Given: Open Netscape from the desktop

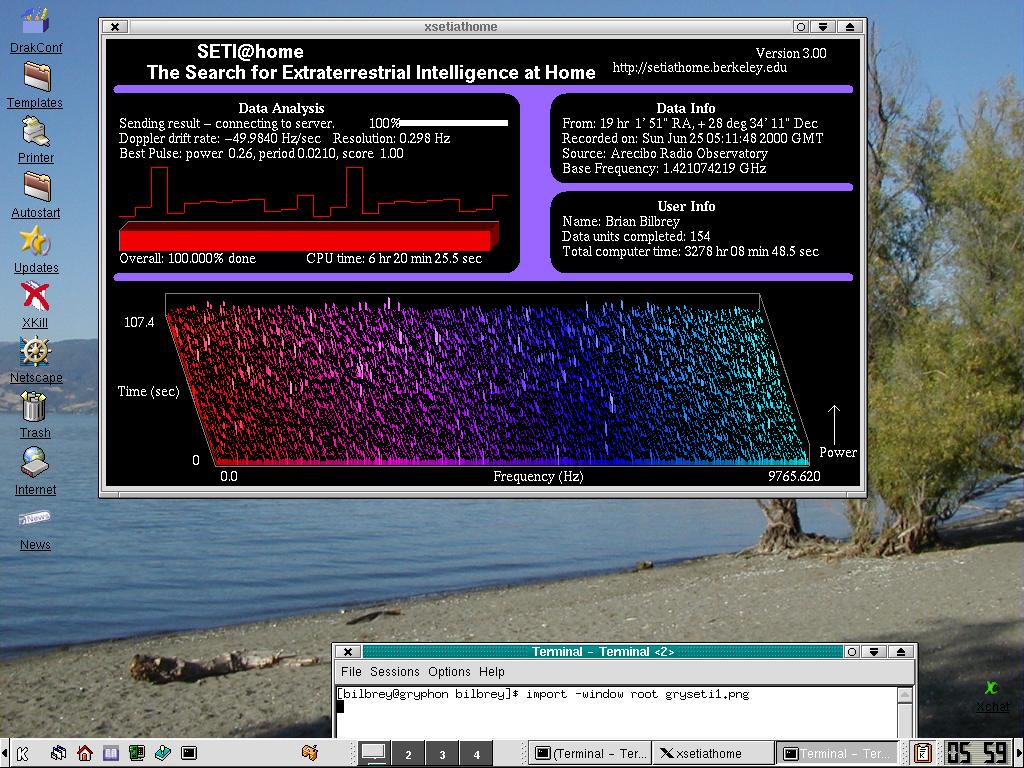Looking at the screenshot, I should (35, 353).
